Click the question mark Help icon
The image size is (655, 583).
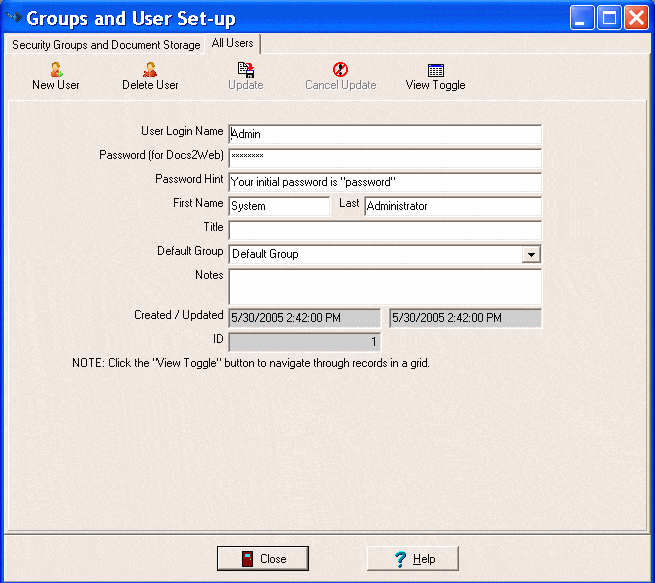(400, 559)
